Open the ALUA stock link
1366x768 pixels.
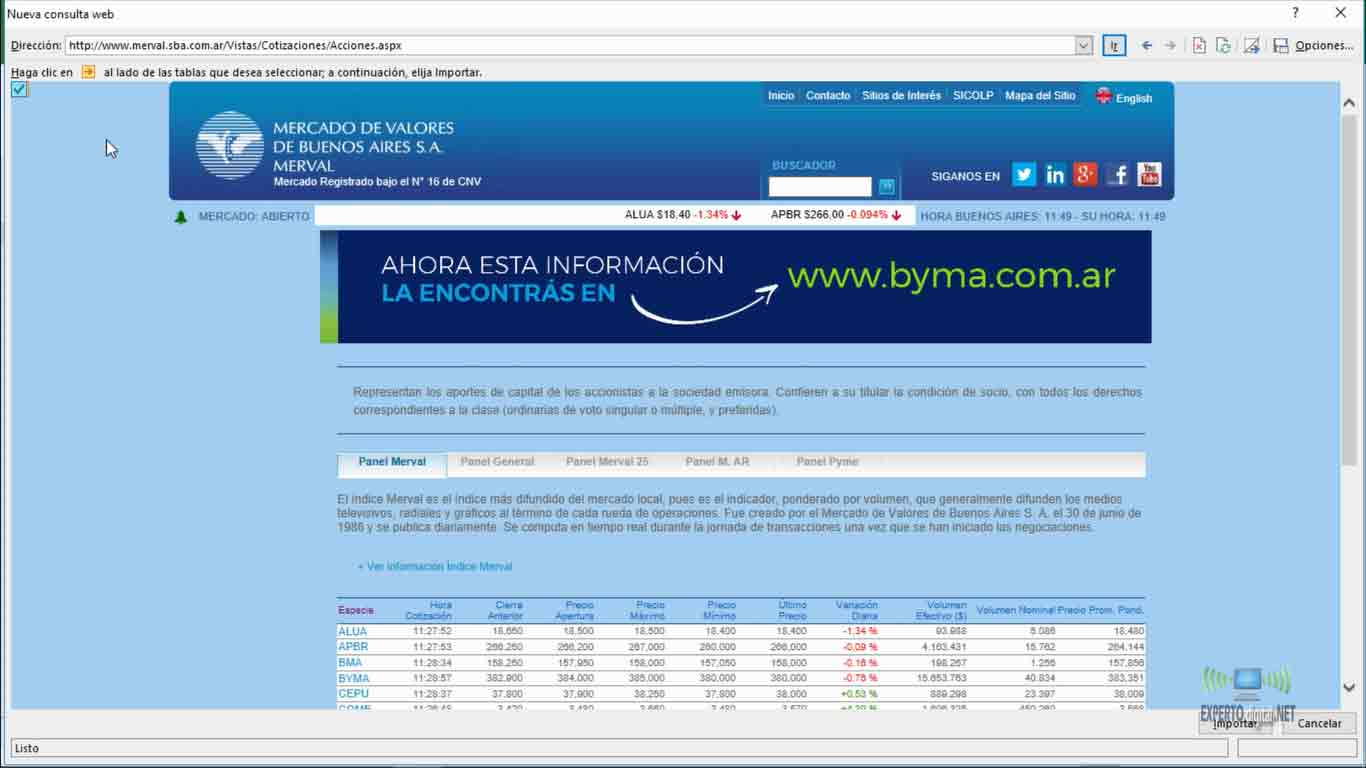coord(353,631)
